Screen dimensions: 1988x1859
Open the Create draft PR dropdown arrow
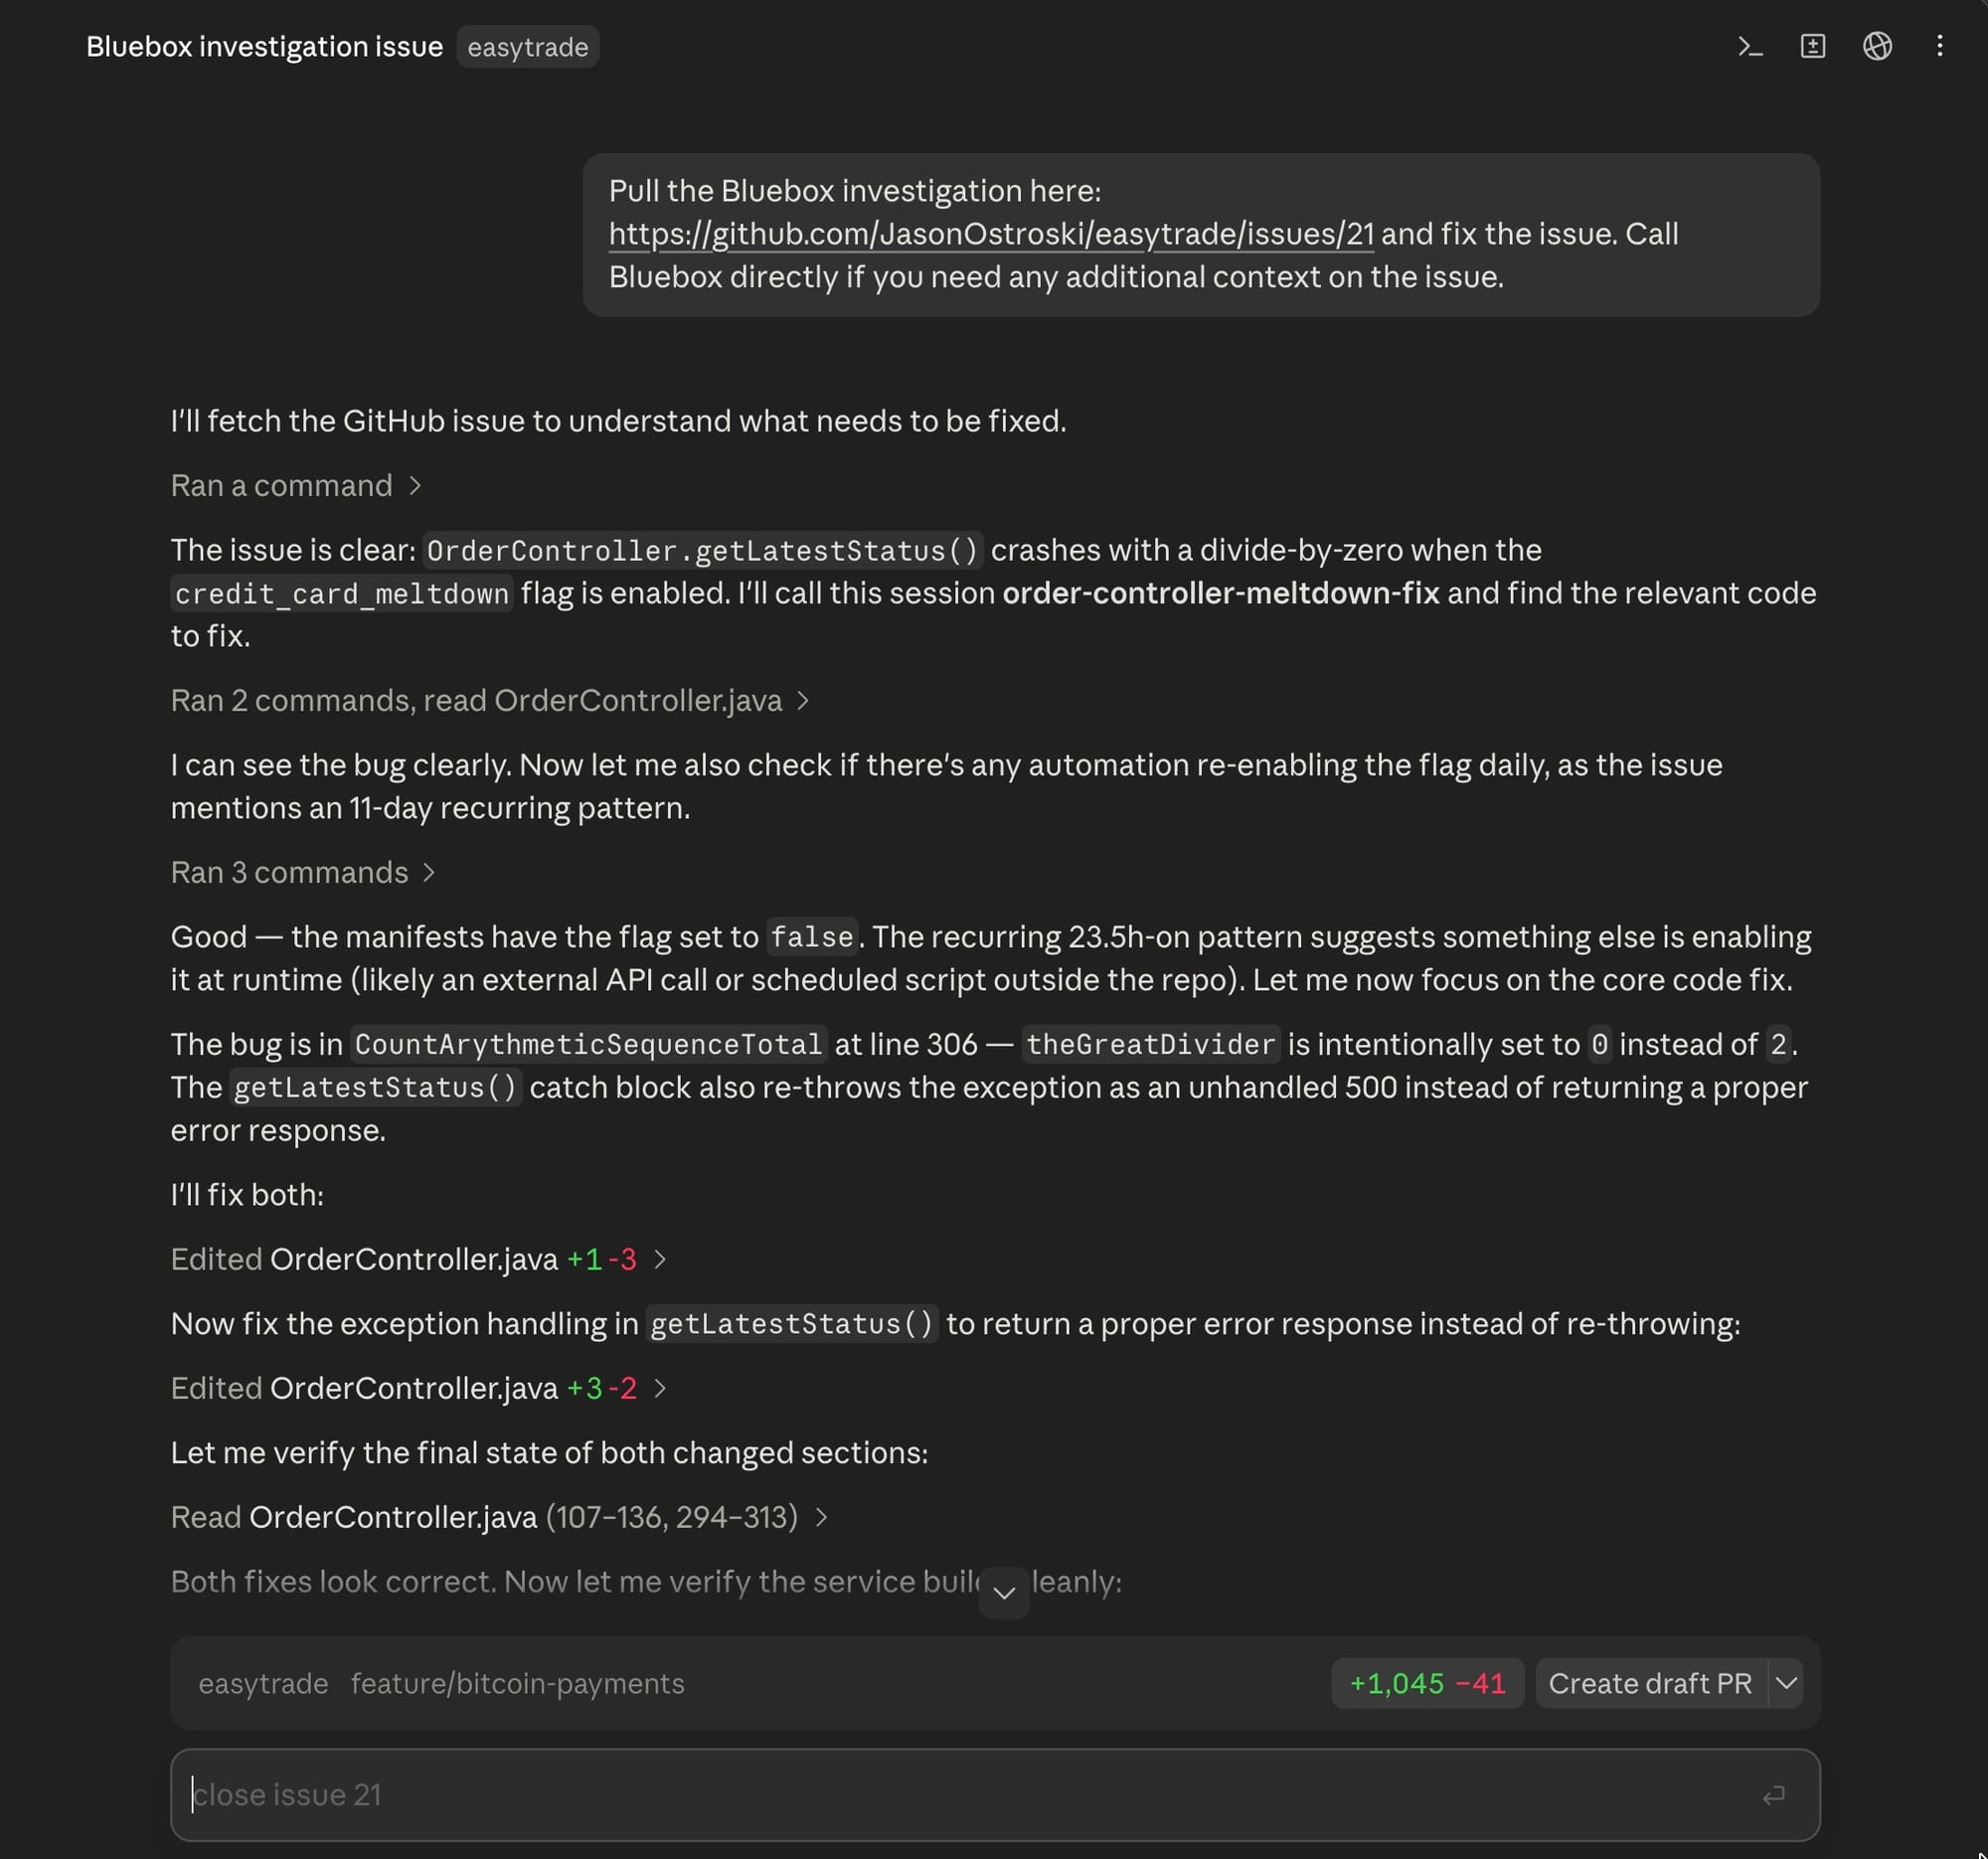click(1786, 1683)
